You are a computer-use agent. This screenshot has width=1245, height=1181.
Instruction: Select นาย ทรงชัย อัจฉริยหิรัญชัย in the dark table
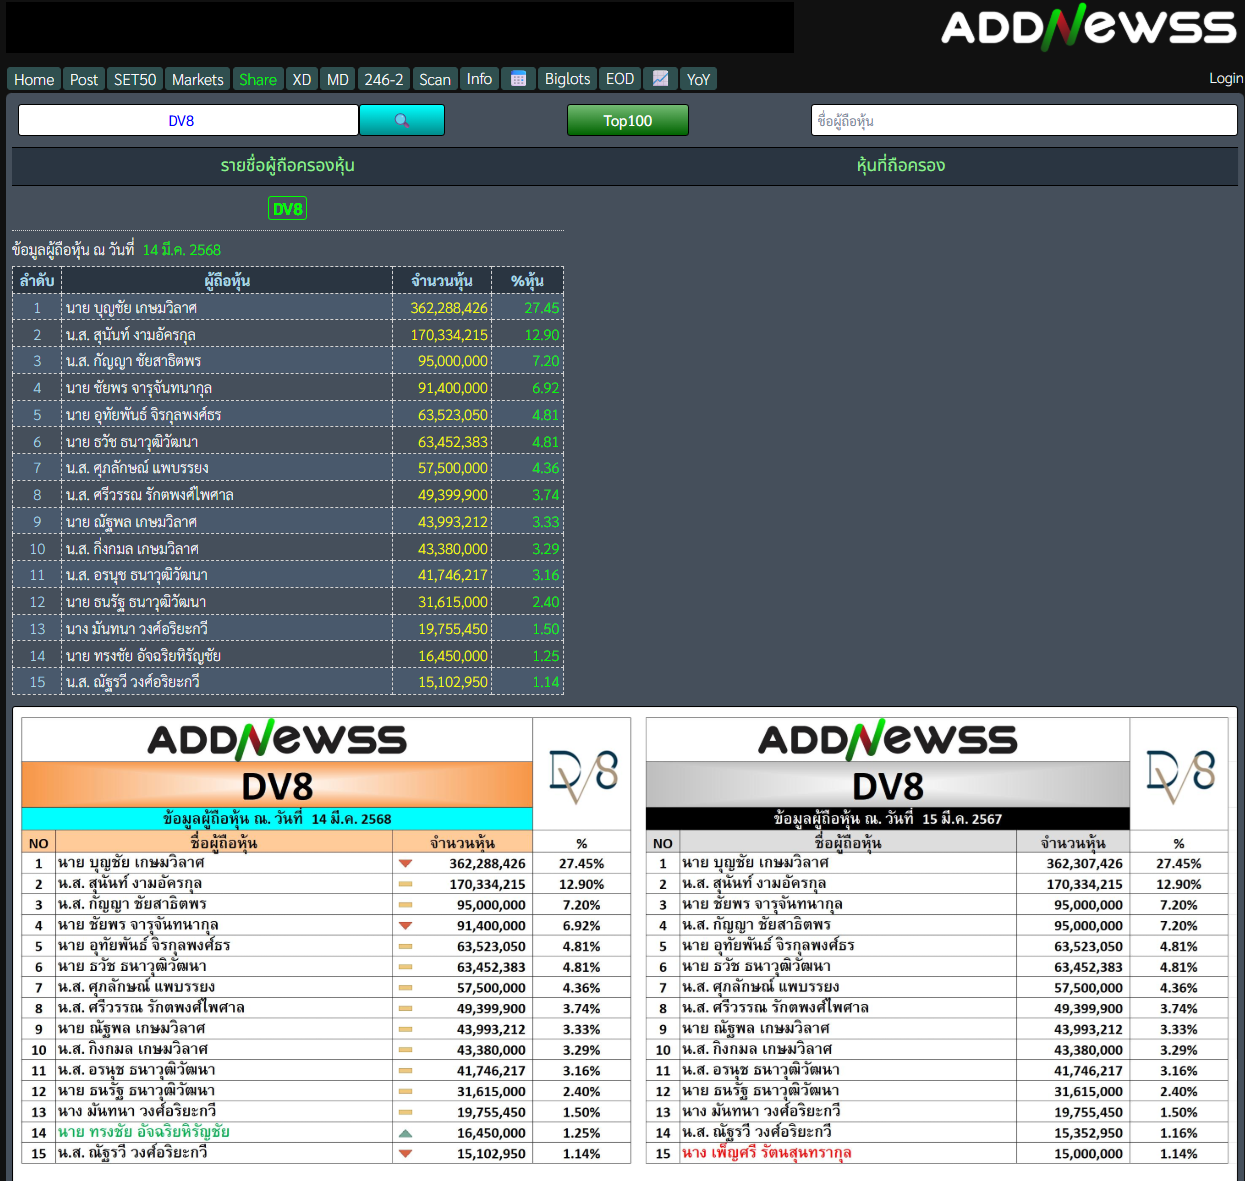click(x=143, y=656)
